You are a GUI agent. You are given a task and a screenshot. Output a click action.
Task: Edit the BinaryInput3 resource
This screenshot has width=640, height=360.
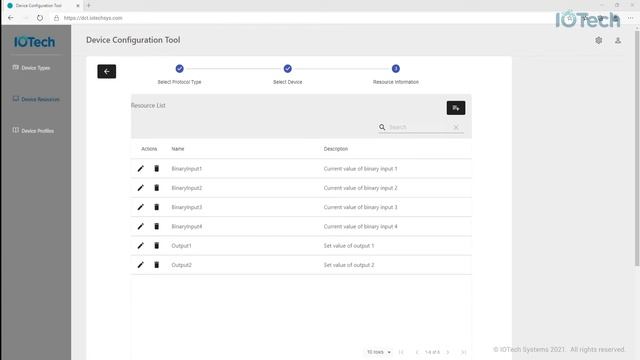pos(140,207)
